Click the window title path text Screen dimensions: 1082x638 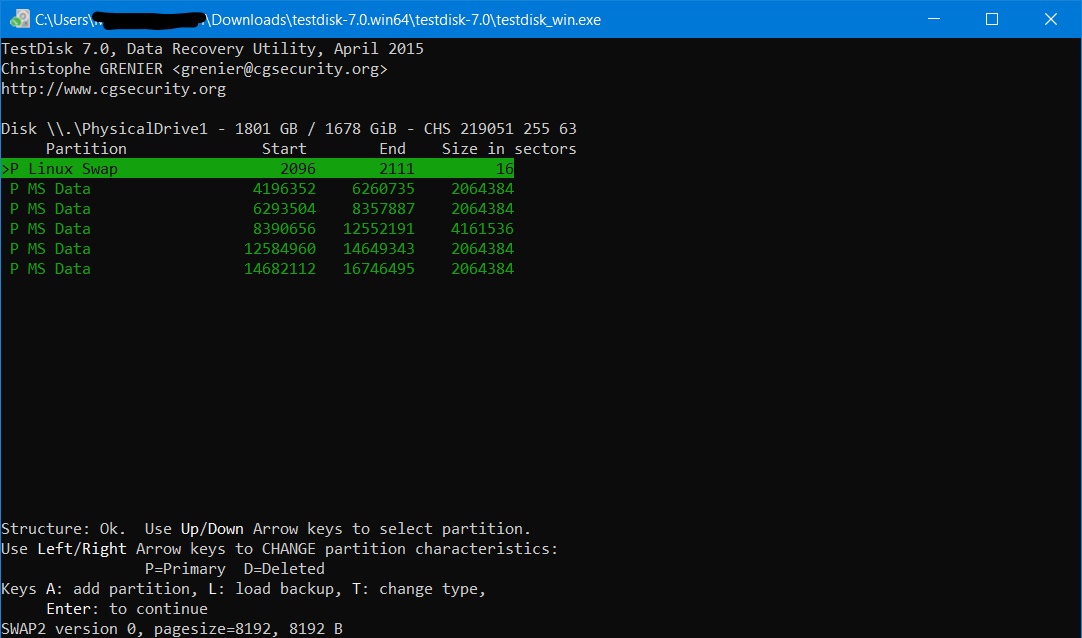pos(318,19)
